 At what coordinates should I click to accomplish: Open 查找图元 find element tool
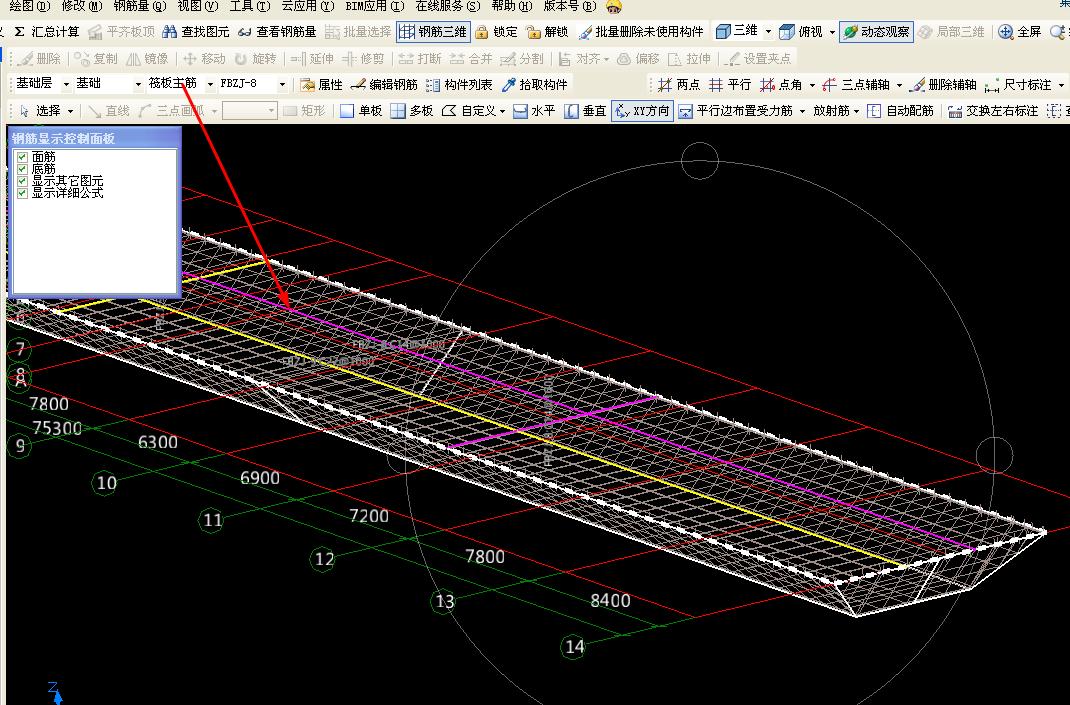click(x=196, y=31)
